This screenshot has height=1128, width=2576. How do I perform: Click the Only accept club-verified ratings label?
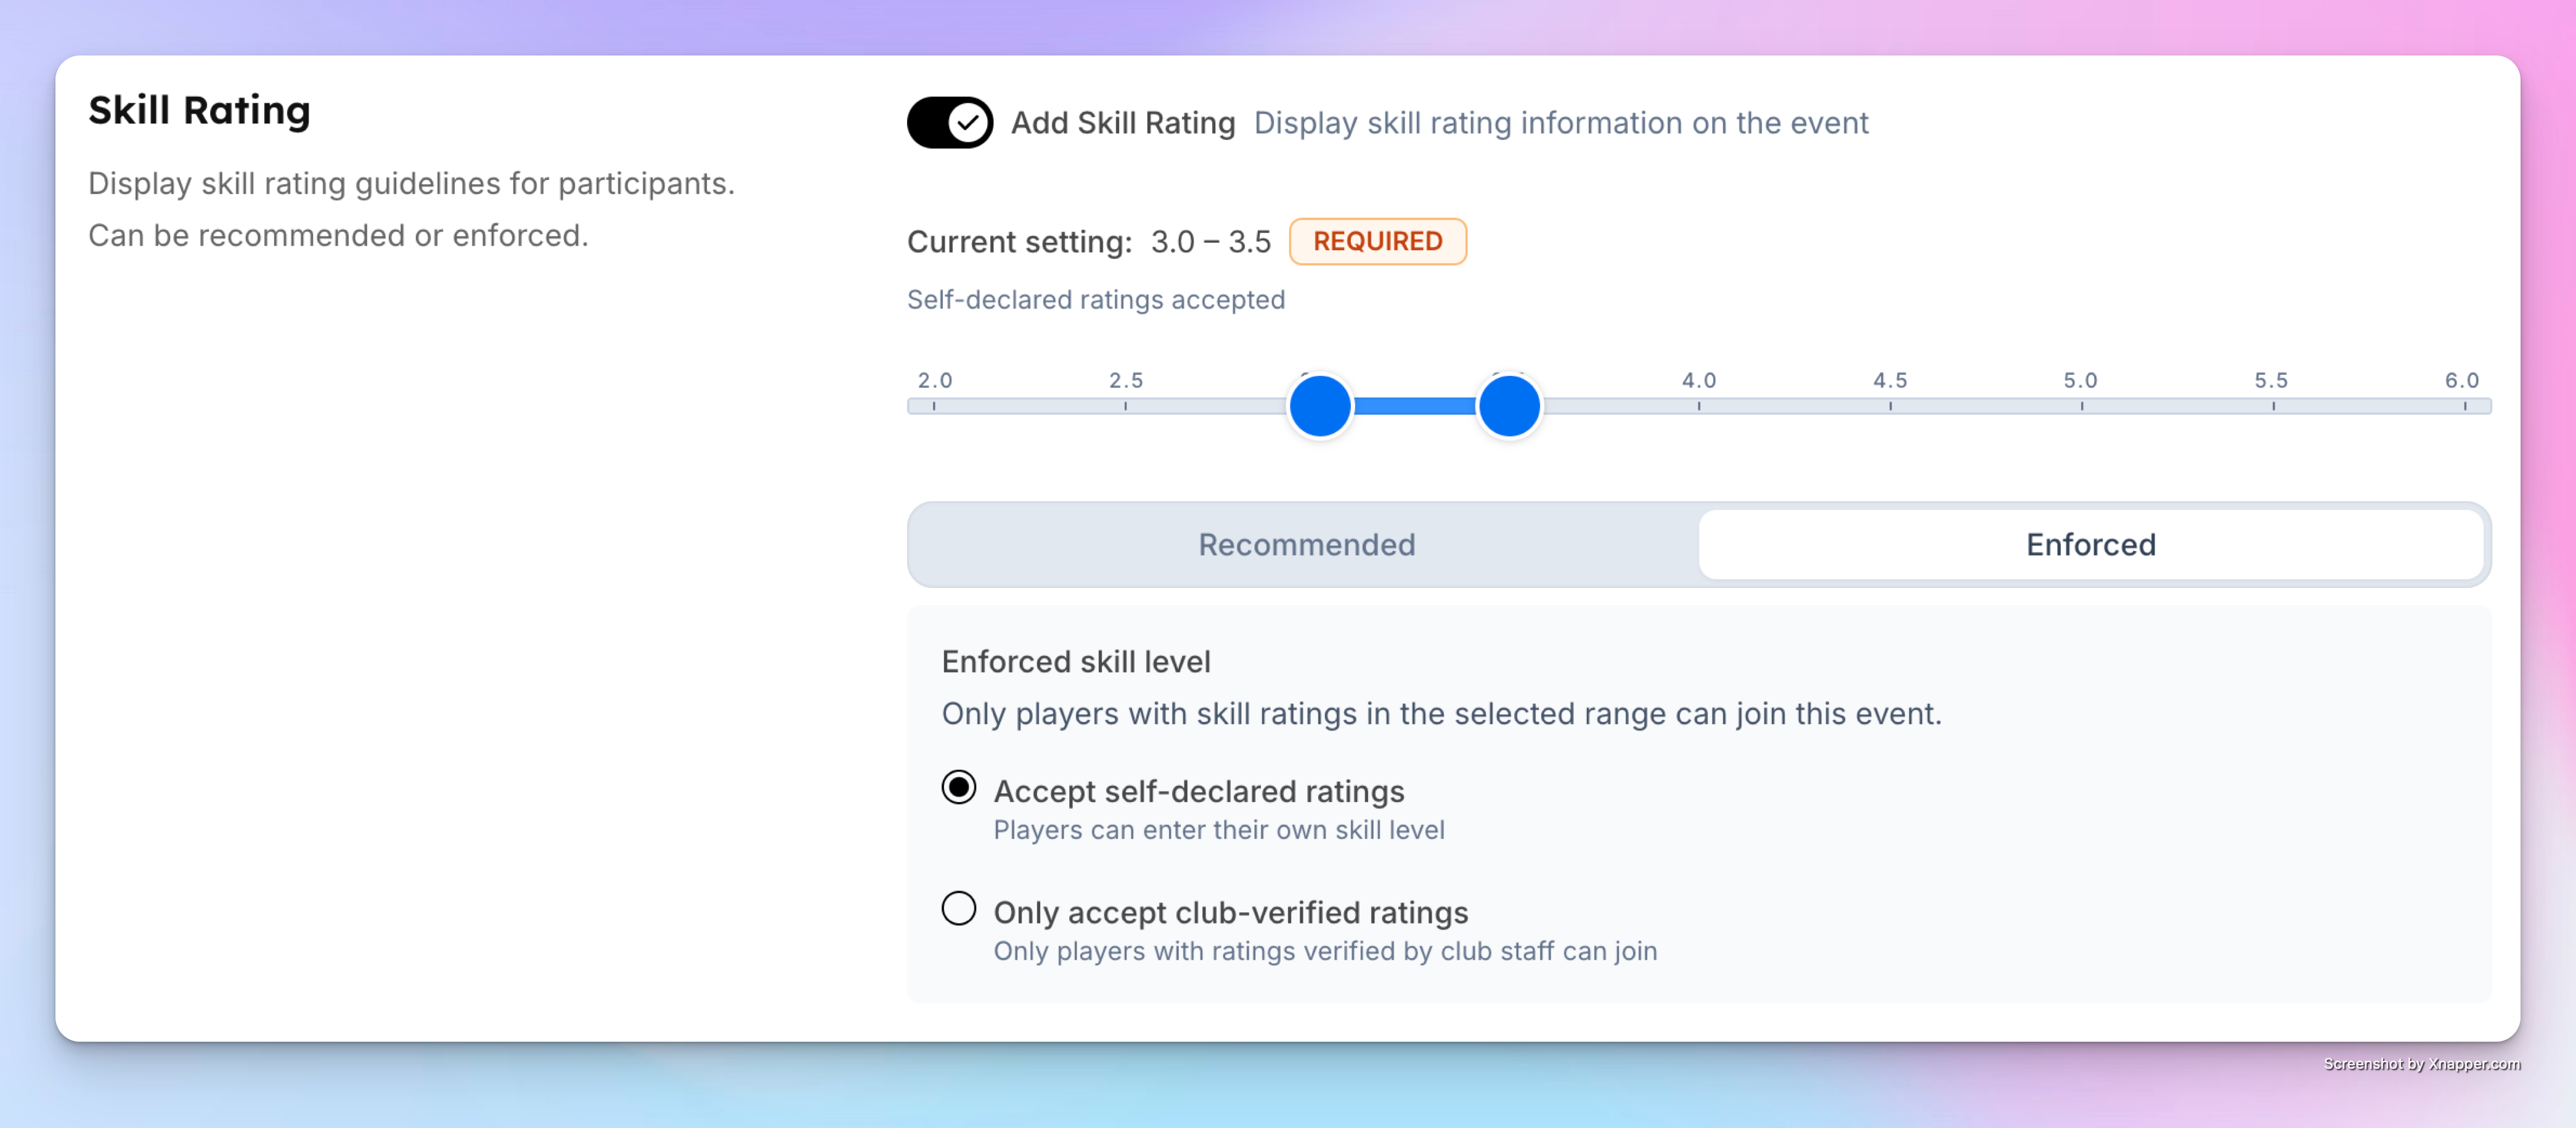[1230, 912]
